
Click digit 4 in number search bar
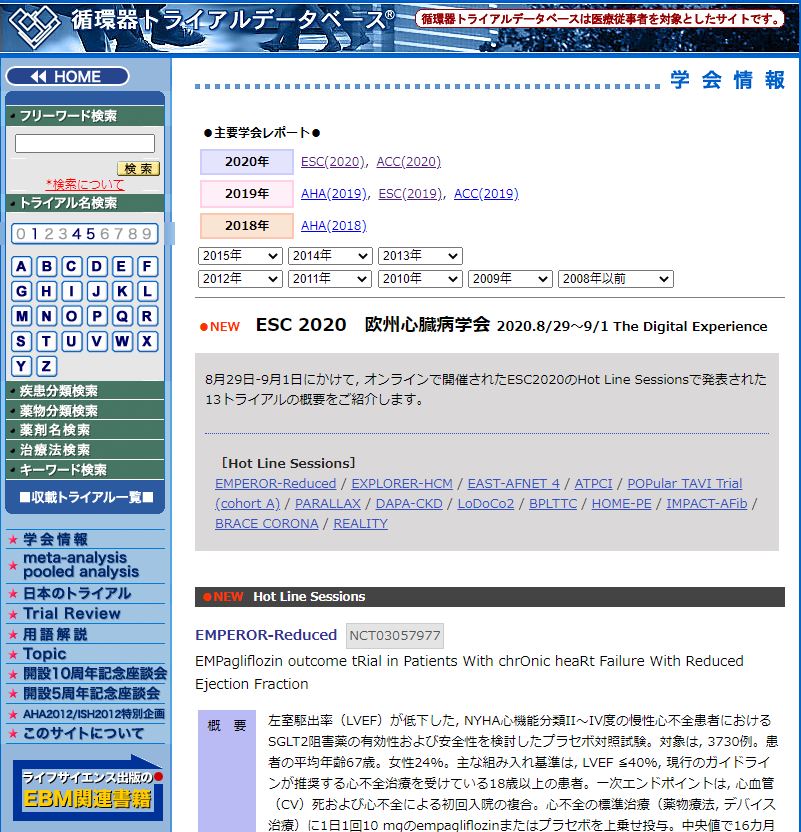coord(76,233)
